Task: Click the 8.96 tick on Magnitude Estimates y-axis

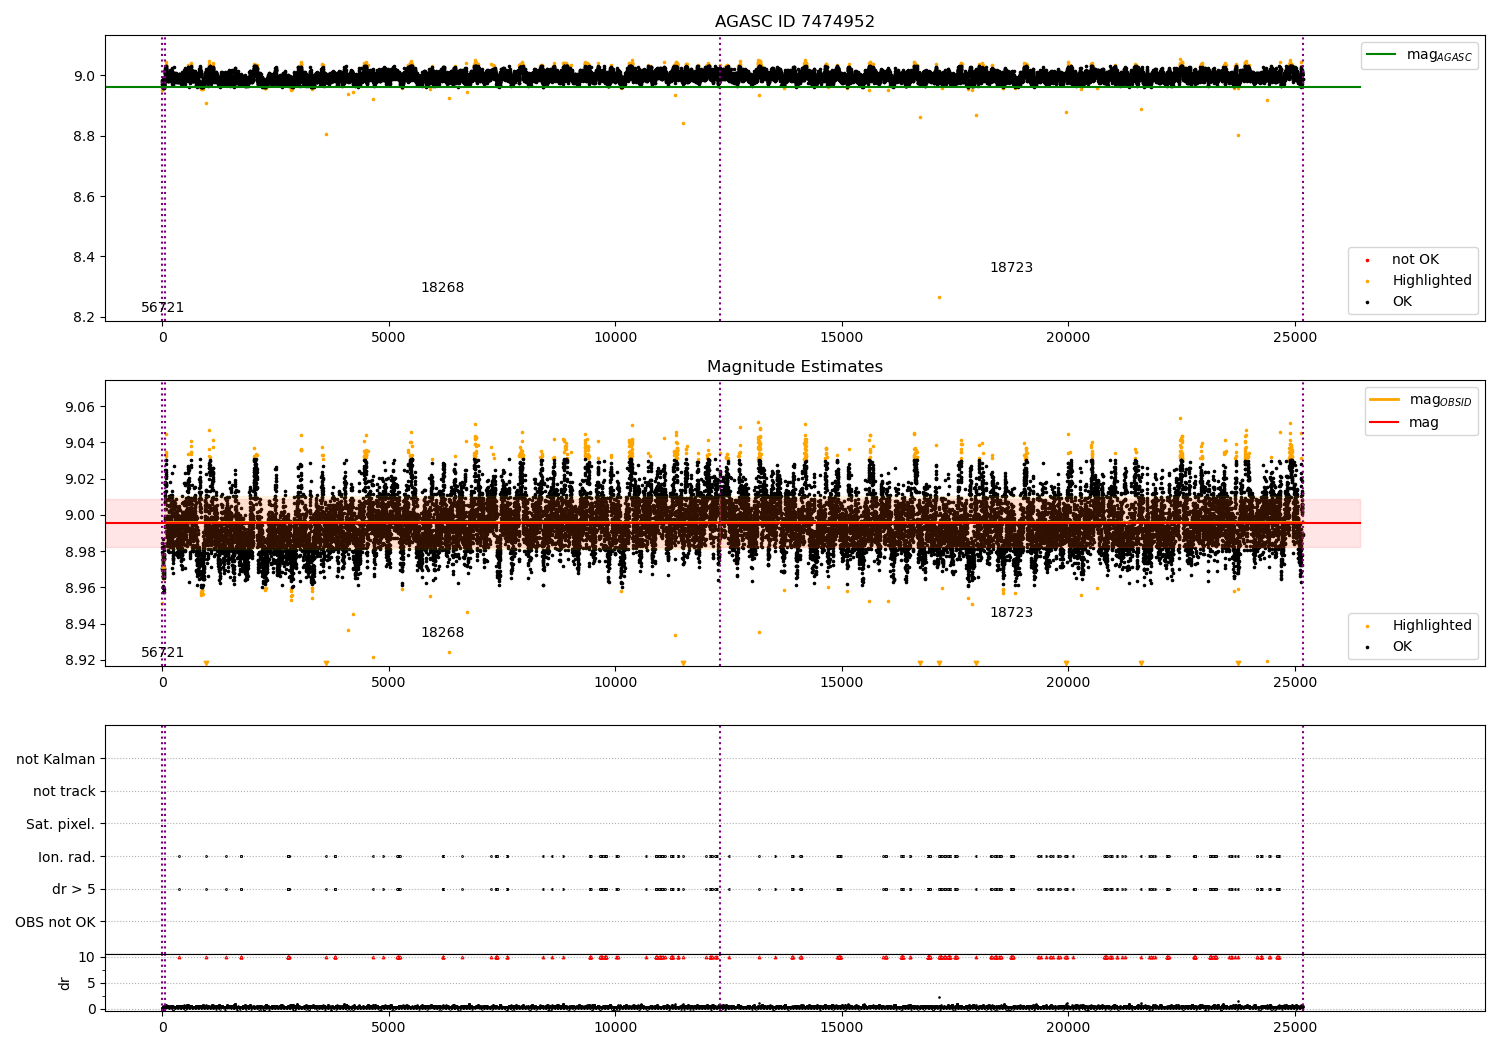Action: pyautogui.click(x=80, y=588)
